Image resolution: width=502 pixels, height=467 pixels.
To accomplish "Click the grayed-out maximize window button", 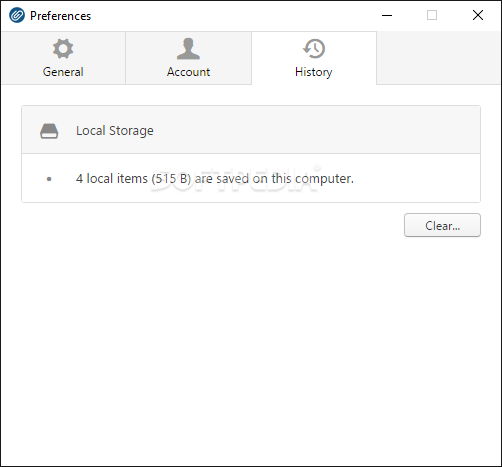I will click(x=432, y=15).
